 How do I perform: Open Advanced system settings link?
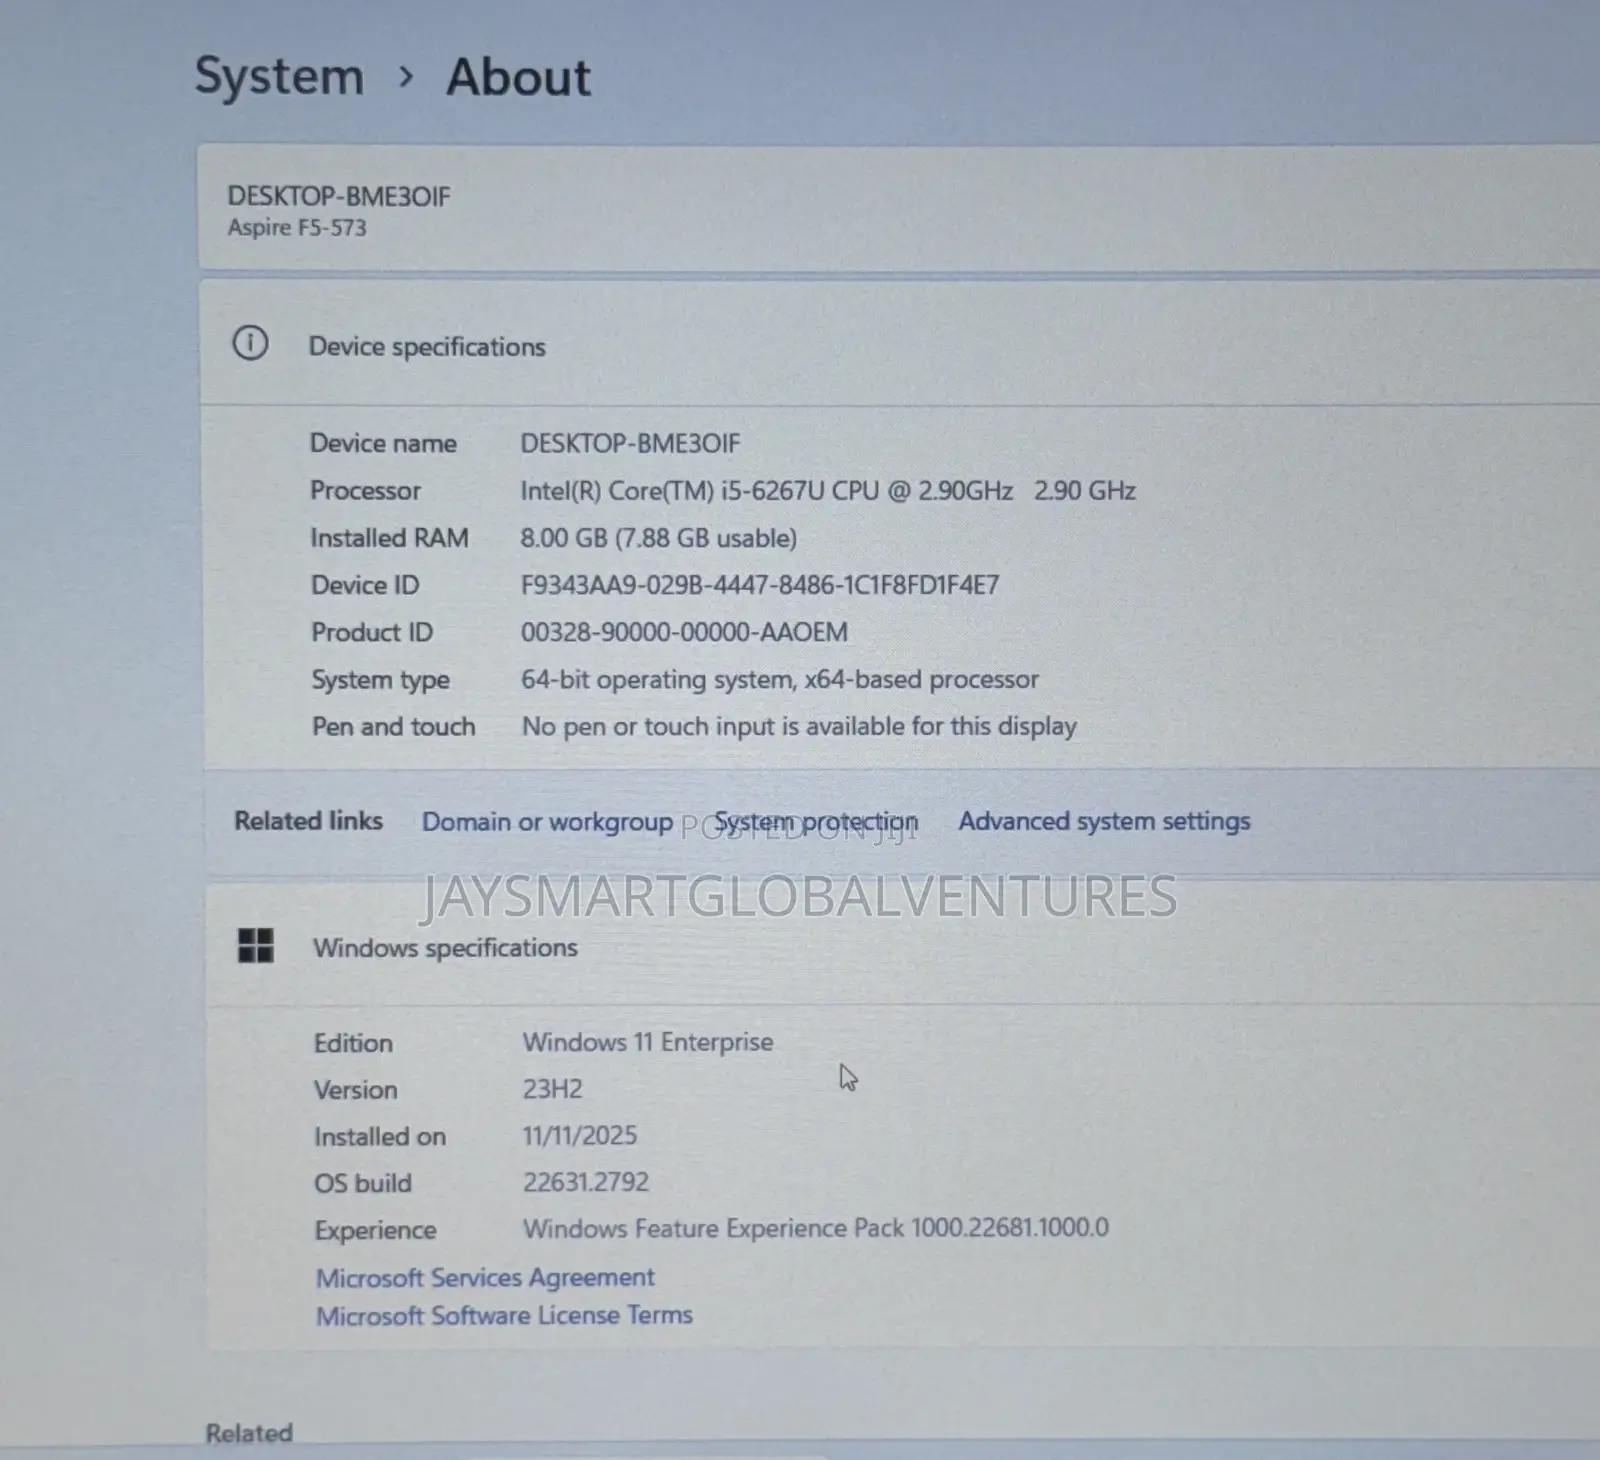click(x=1104, y=821)
